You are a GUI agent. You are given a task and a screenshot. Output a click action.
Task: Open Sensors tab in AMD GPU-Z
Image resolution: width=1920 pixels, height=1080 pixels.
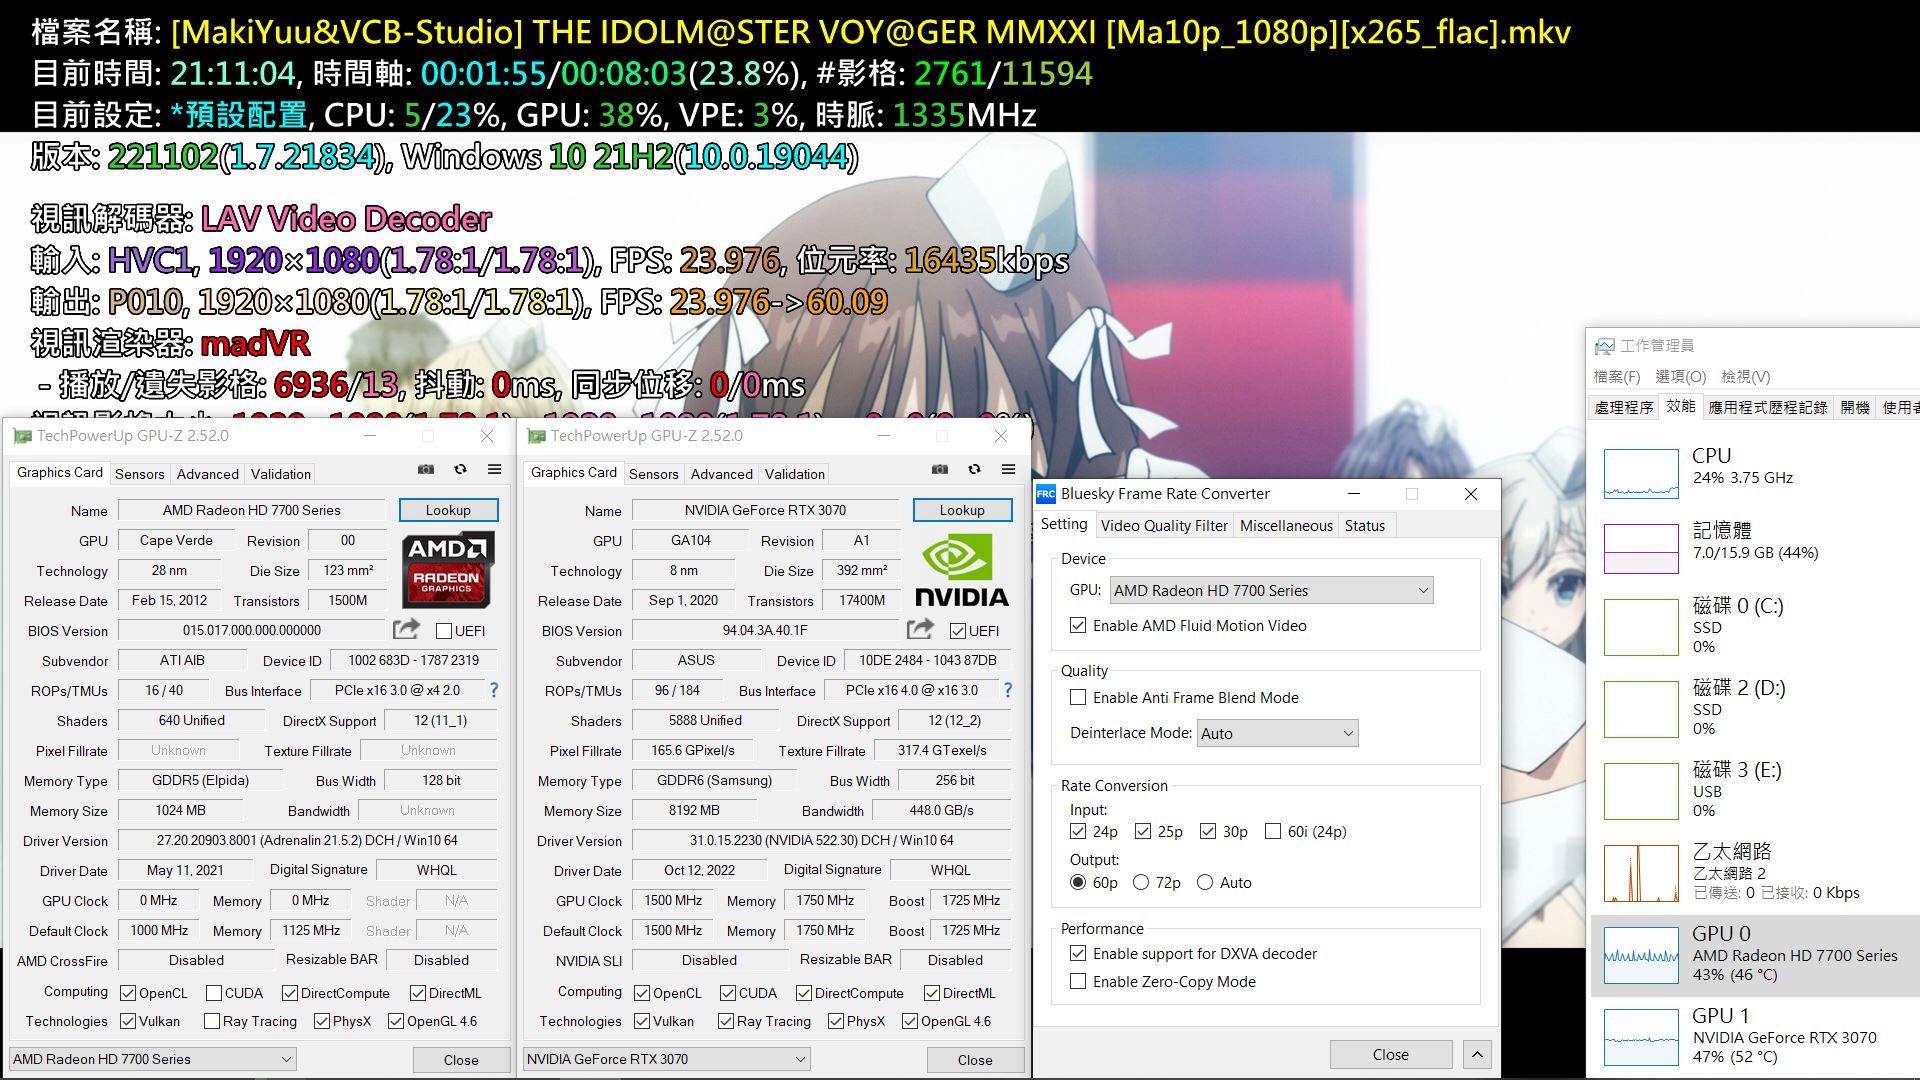point(139,474)
